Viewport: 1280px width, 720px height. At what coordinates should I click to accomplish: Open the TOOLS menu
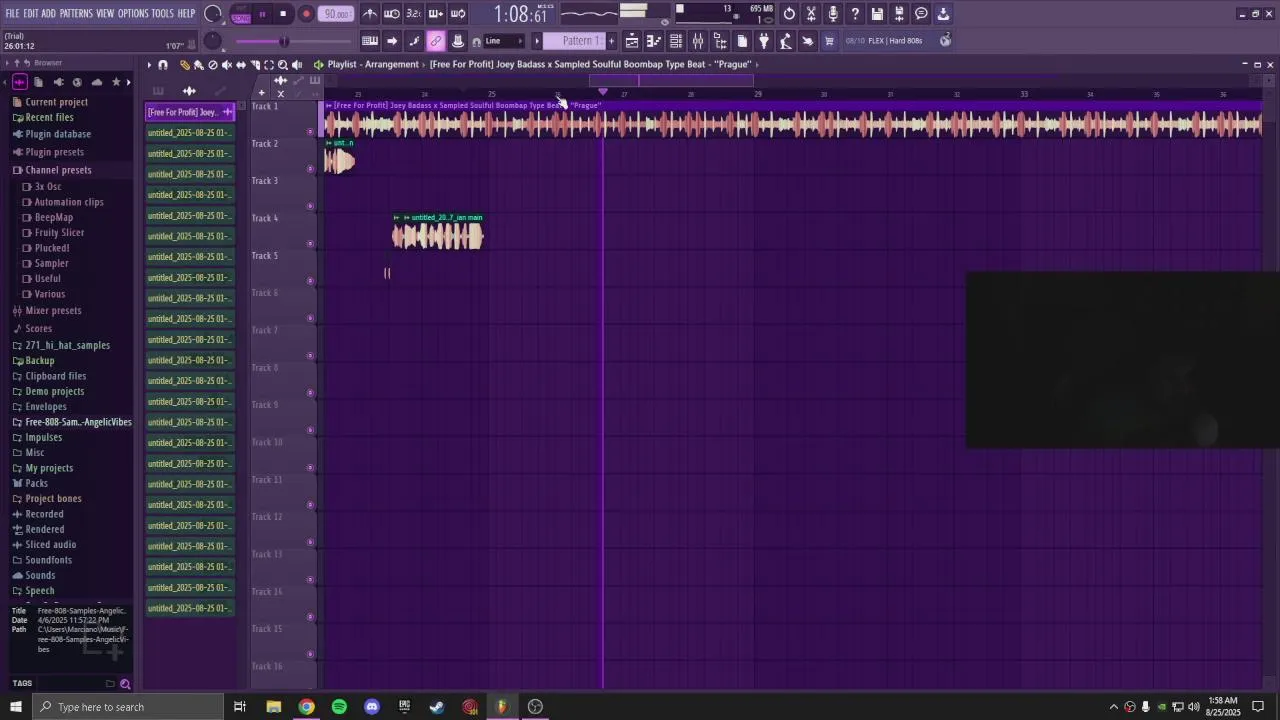pos(162,14)
